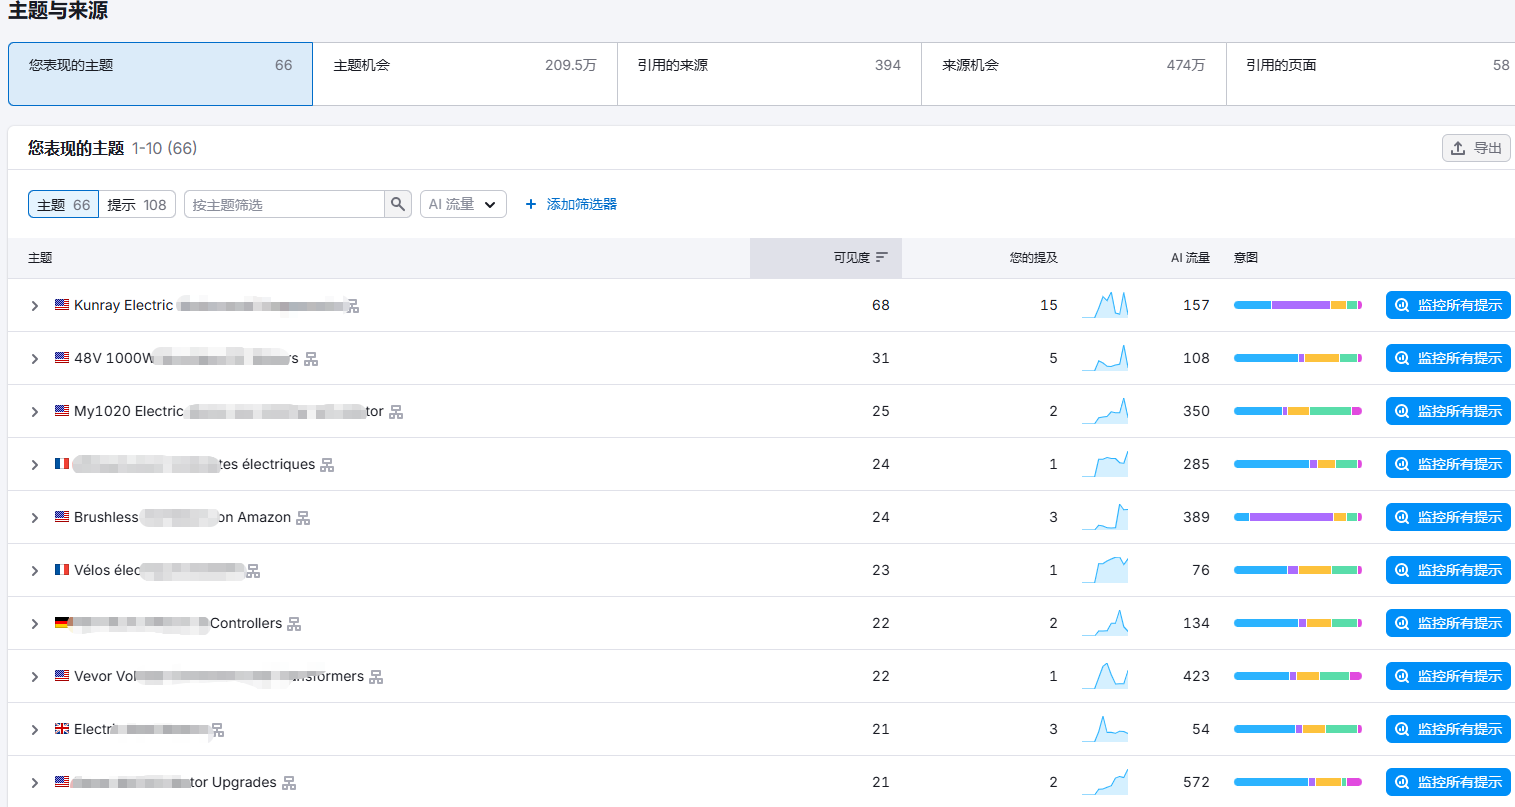Click the 导出 export button
The image size is (1515, 807).
pyautogui.click(x=1476, y=148)
